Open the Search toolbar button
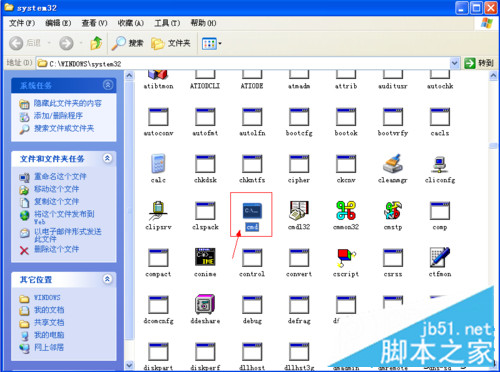The width and height of the screenshot is (500, 372). pos(127,43)
